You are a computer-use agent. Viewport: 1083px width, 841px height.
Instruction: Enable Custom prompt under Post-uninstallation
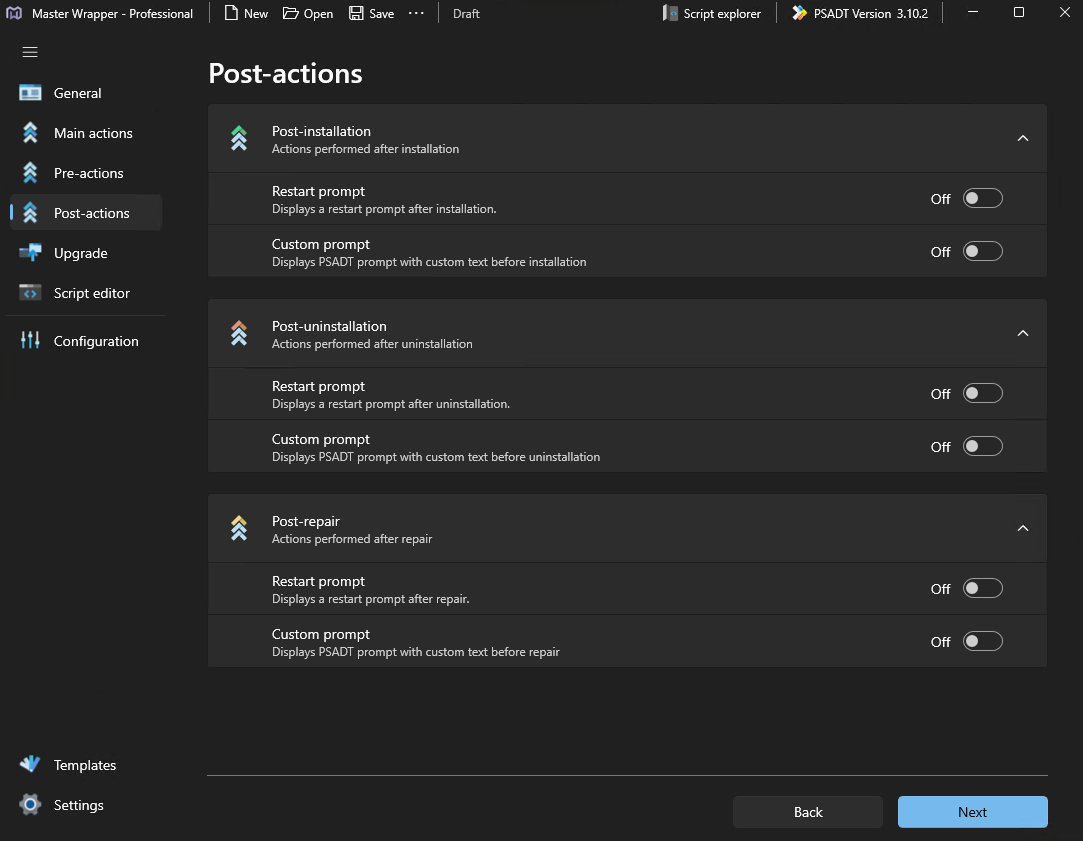click(982, 447)
